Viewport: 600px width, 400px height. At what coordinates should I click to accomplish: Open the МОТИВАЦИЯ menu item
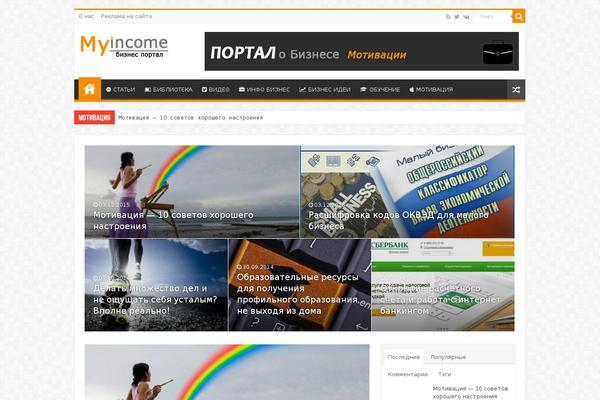(431, 90)
